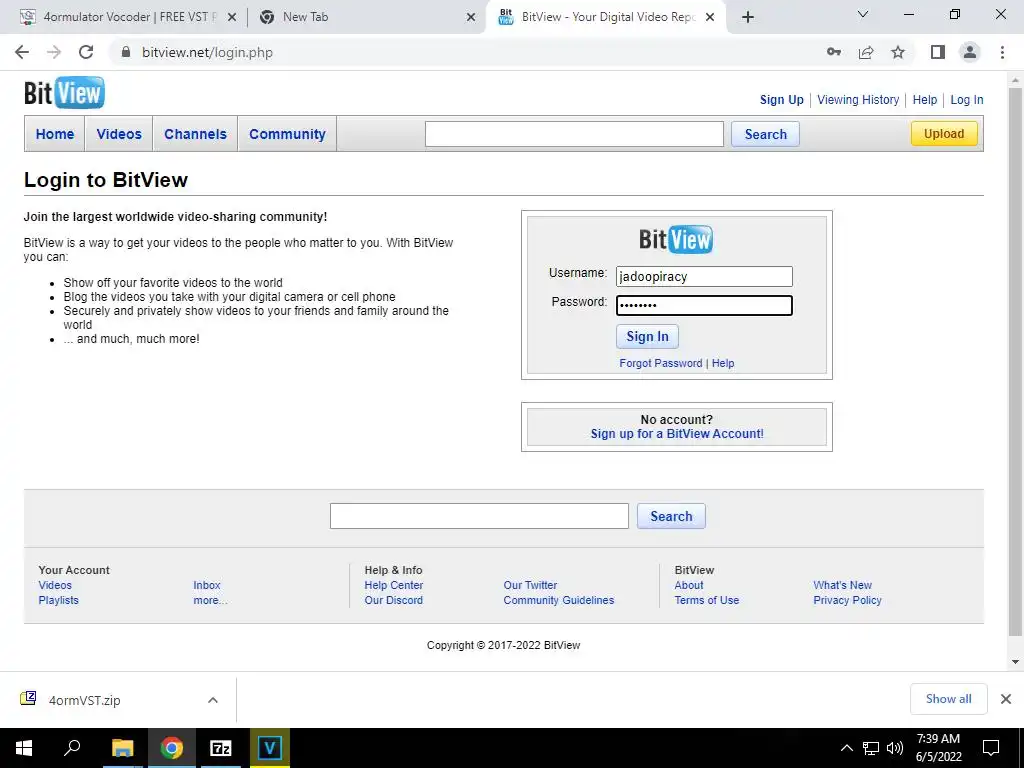Switch to the New Tab tab
1024x768 pixels.
pyautogui.click(x=366, y=17)
